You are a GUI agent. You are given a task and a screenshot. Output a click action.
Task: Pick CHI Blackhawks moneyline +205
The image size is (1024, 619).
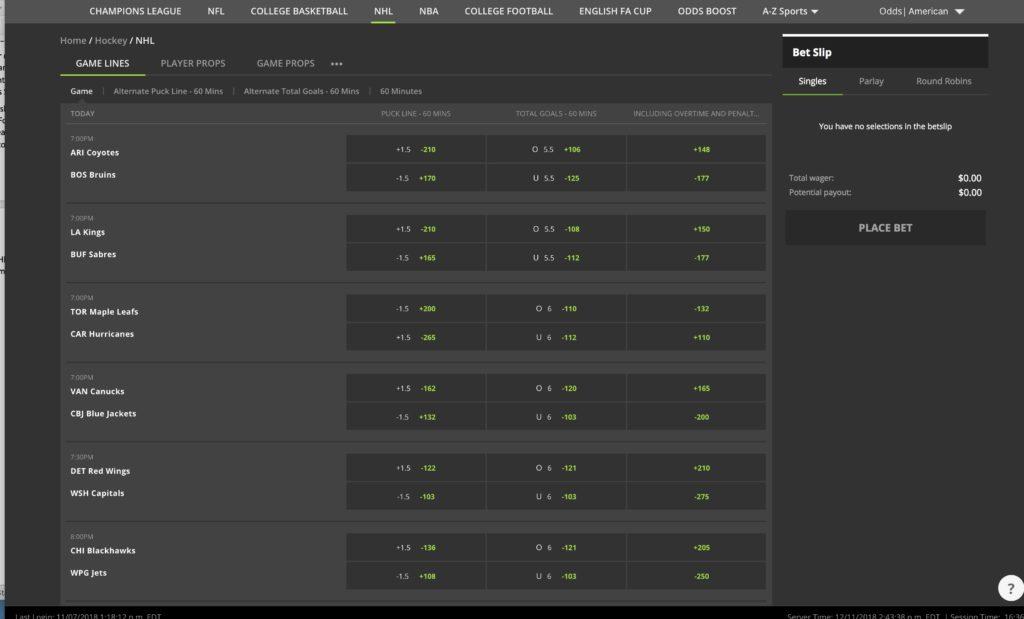696,548
